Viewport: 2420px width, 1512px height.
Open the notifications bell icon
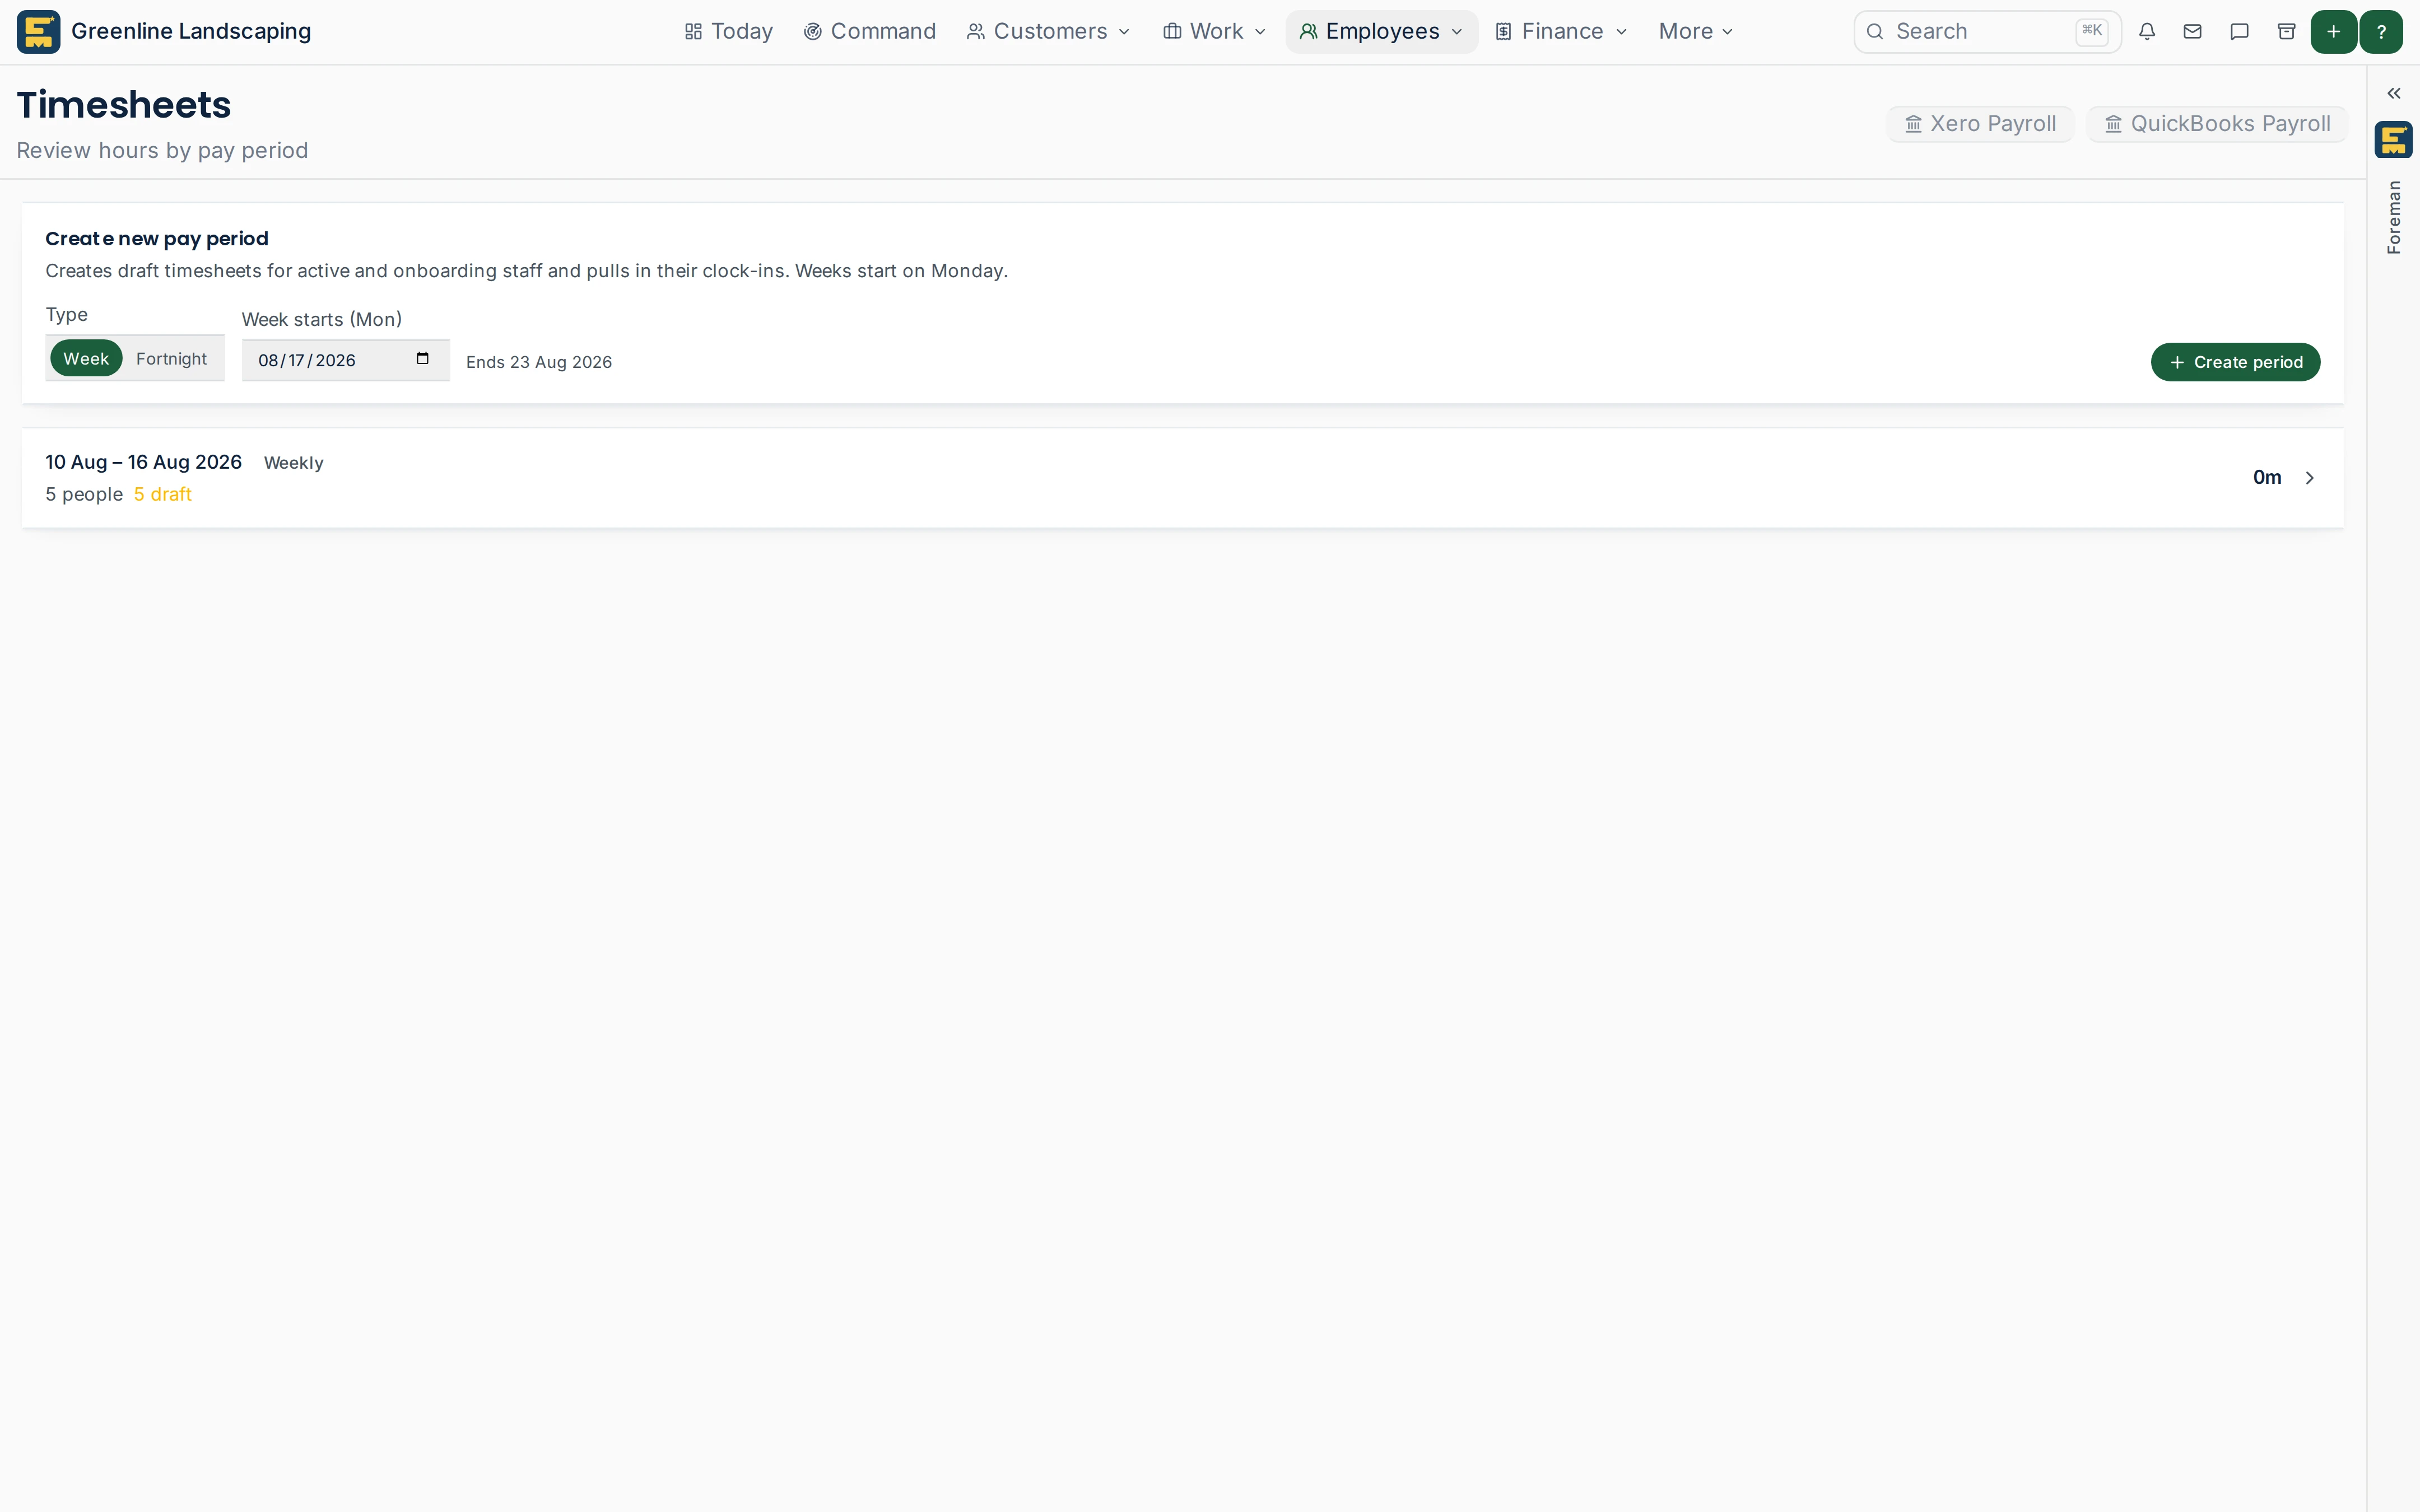[2147, 32]
